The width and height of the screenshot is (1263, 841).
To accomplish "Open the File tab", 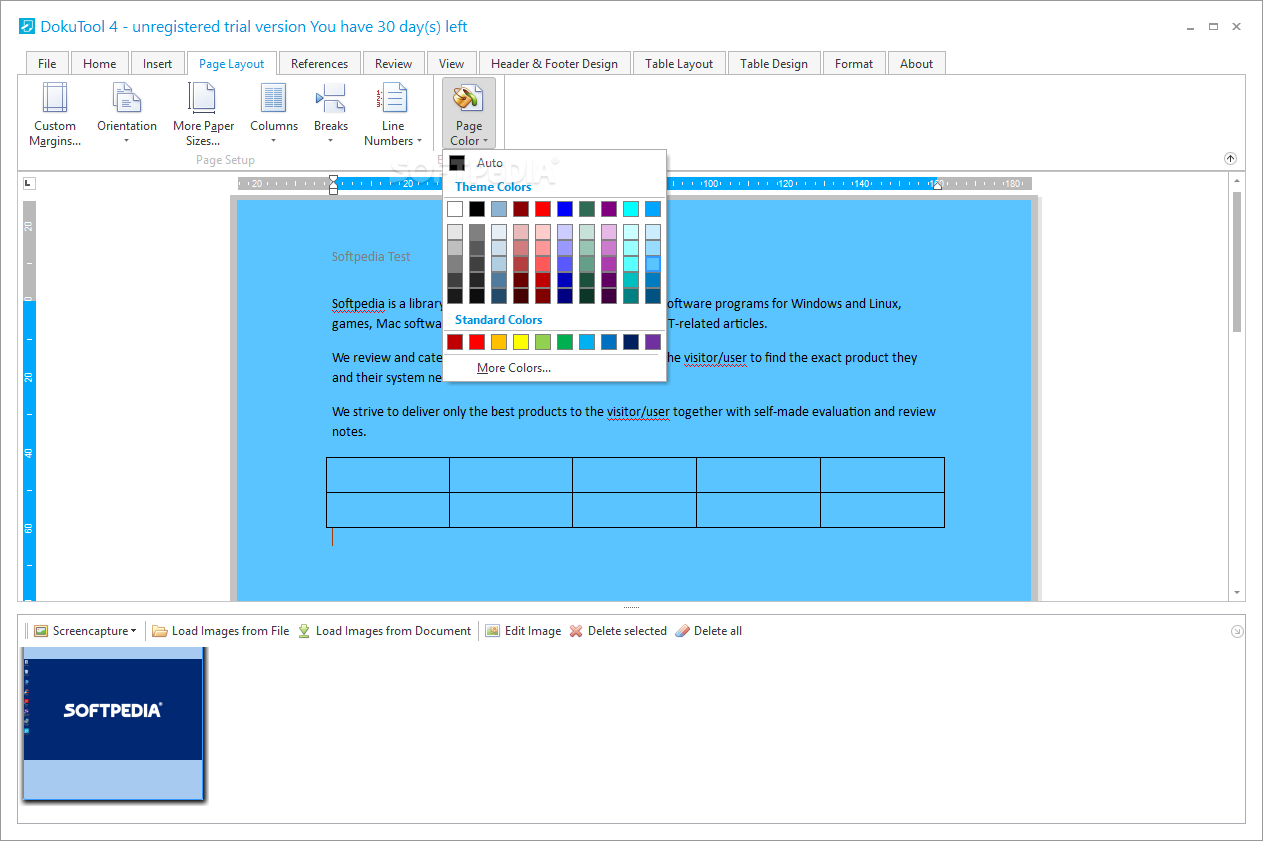I will point(47,63).
